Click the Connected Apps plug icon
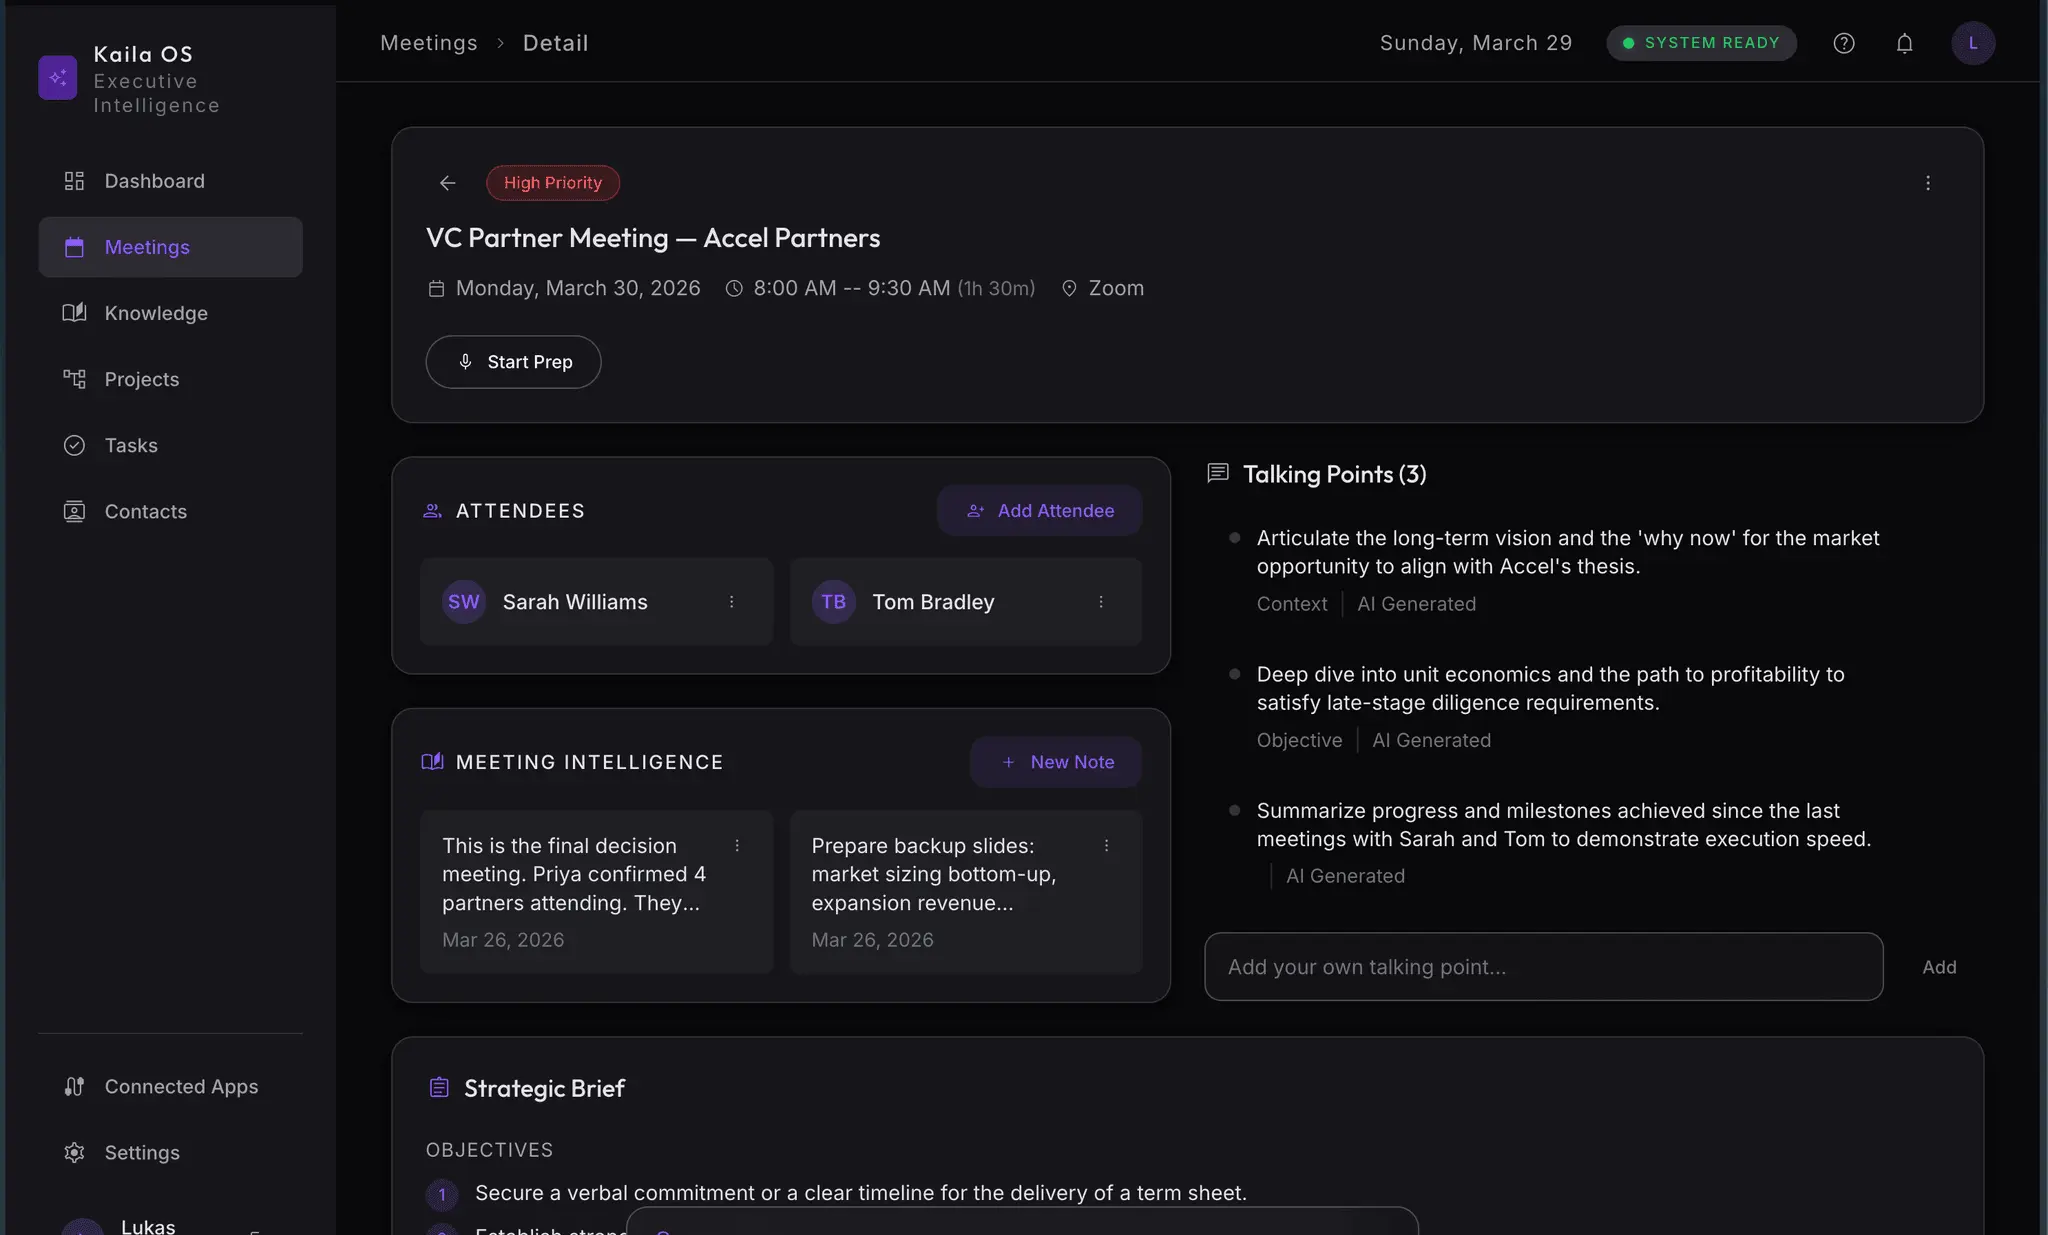 coord(74,1086)
